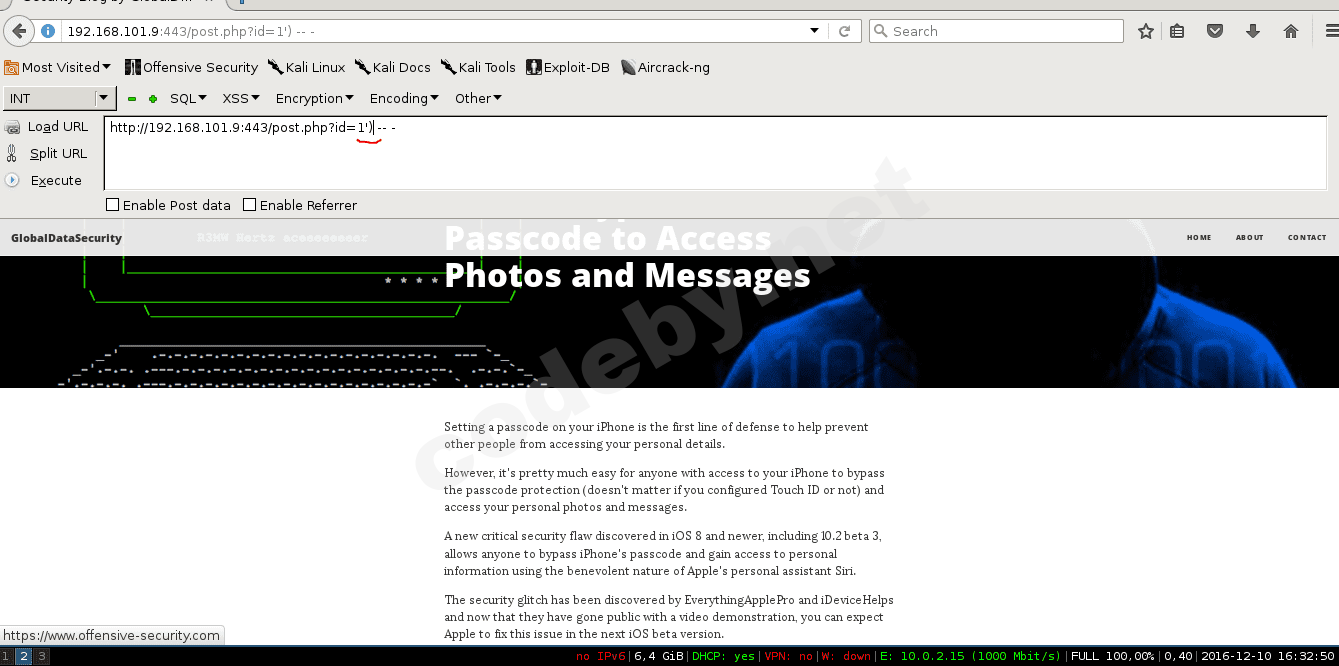
Task: Click the 'DHCP: yes' status entry
Action: tap(724, 657)
